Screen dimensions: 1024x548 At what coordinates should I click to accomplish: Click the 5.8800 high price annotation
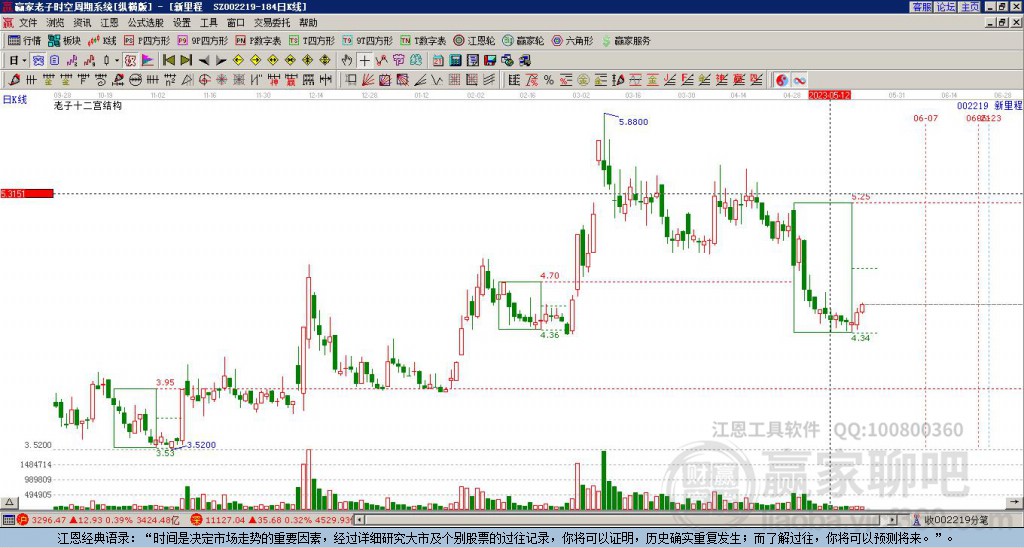(x=633, y=122)
